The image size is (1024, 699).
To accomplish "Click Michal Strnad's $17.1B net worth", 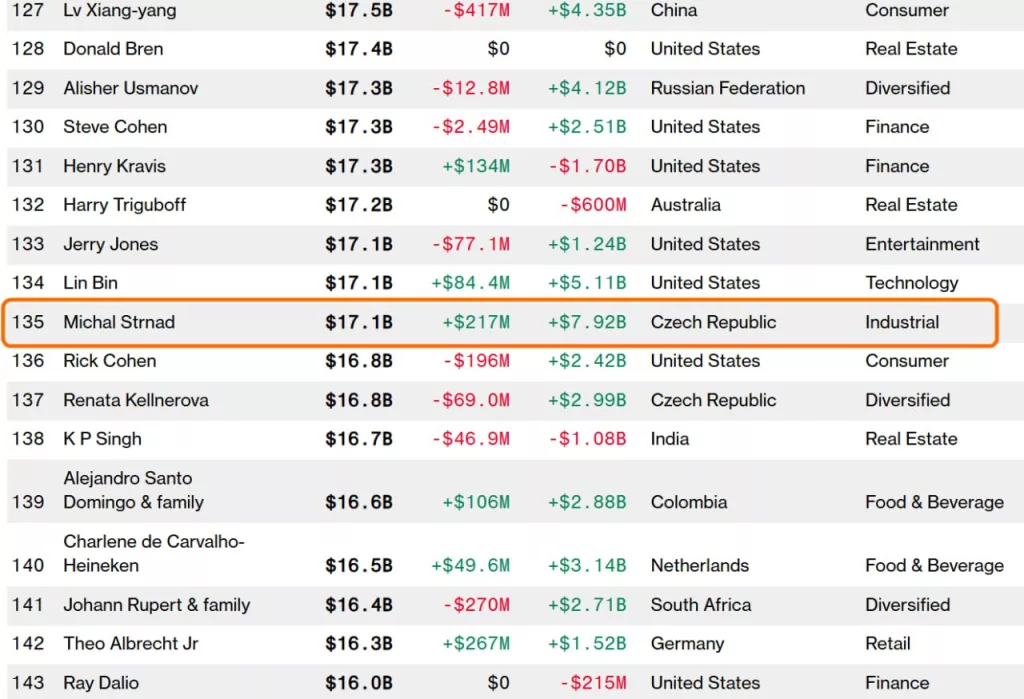I will (x=358, y=322).
